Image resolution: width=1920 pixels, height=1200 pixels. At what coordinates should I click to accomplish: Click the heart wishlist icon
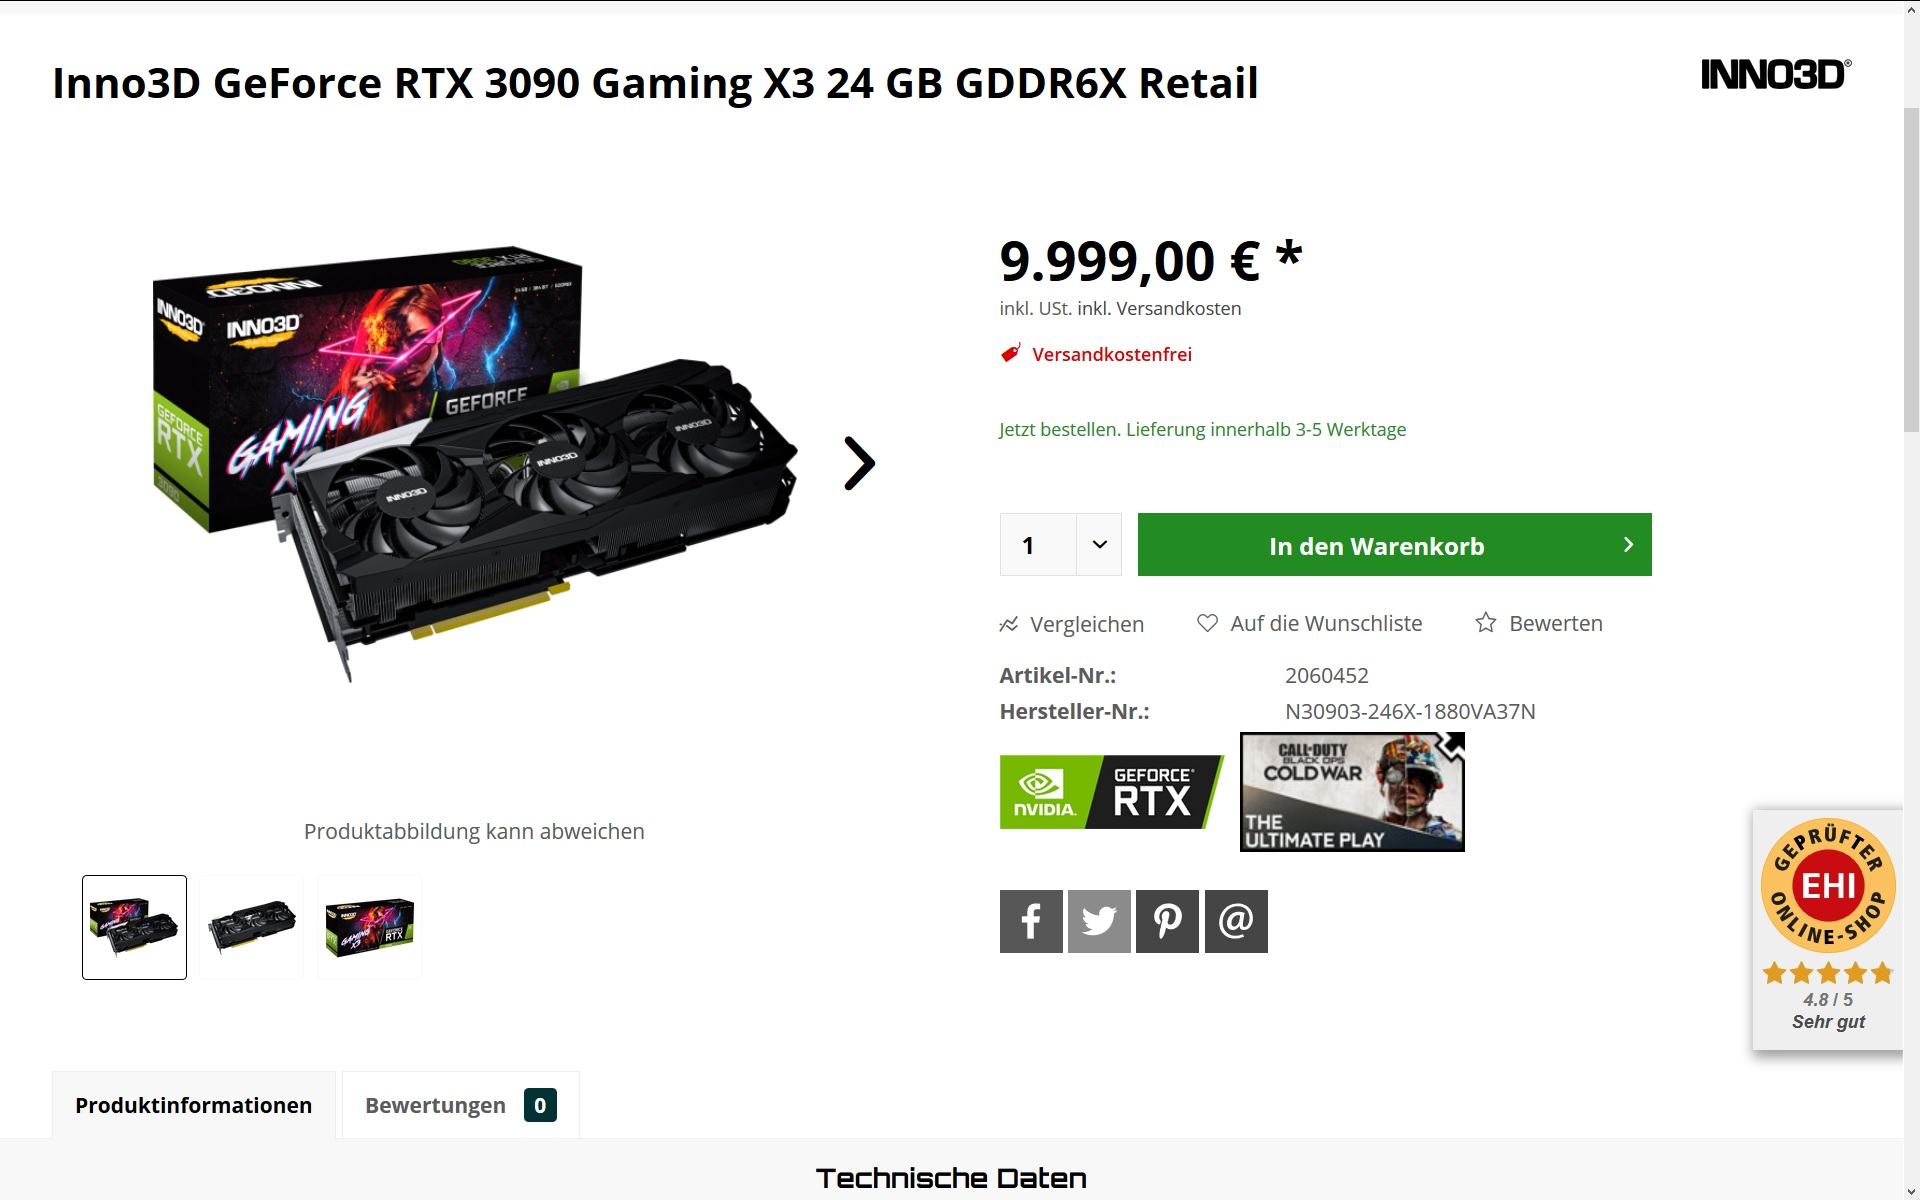[x=1207, y=623]
